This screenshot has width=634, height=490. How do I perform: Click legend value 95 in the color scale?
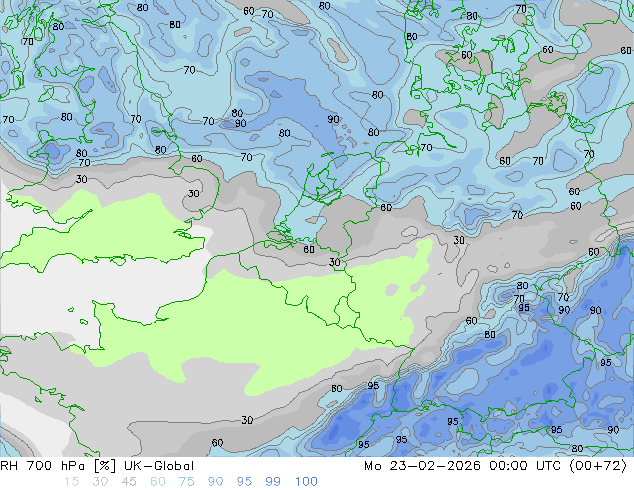244,482
